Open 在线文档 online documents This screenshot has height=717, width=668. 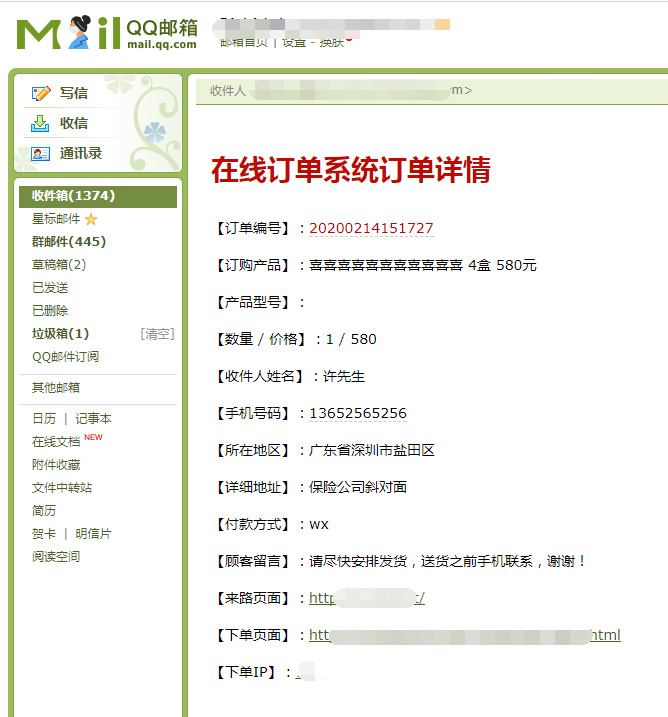pyautogui.click(x=56, y=442)
